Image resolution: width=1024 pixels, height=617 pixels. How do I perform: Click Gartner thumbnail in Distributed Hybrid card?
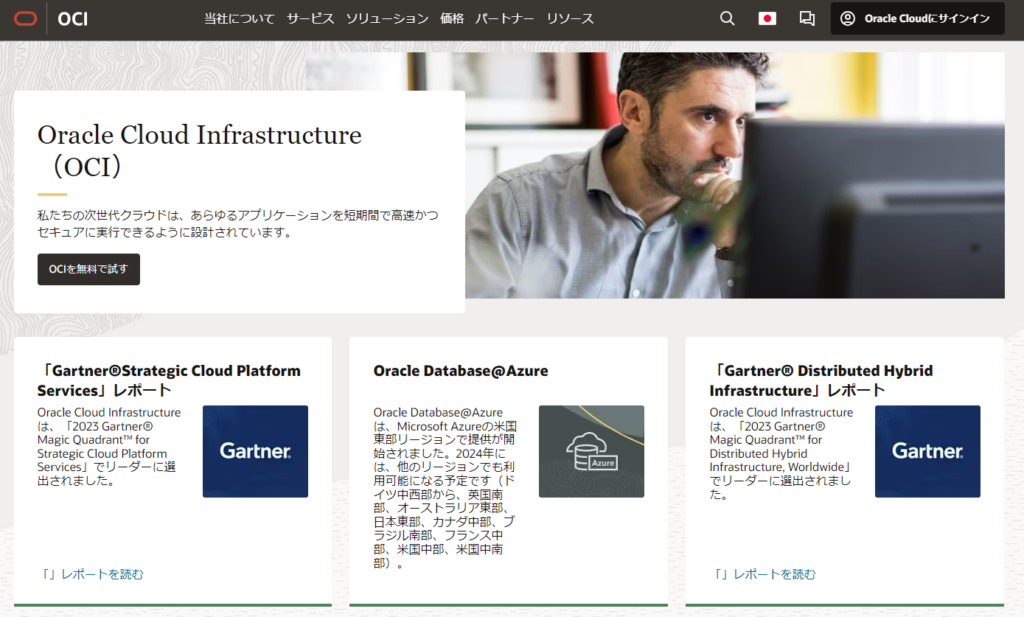point(927,451)
